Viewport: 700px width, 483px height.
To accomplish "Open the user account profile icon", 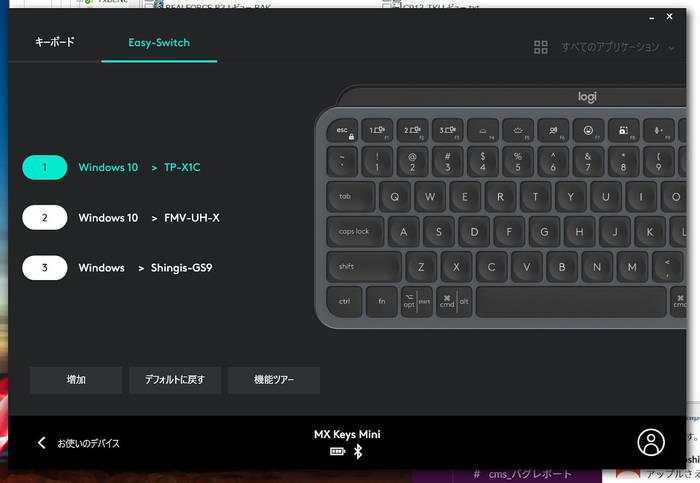I will [651, 442].
